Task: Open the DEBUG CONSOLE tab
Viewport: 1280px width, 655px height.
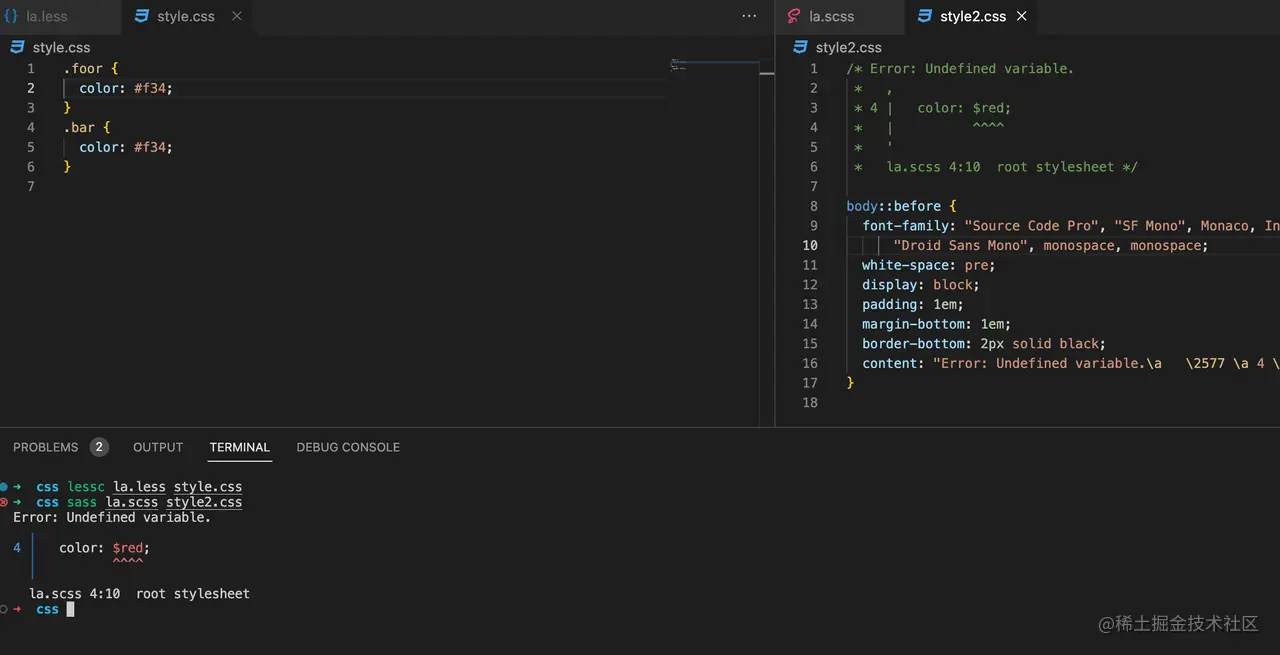Action: pyautogui.click(x=348, y=447)
